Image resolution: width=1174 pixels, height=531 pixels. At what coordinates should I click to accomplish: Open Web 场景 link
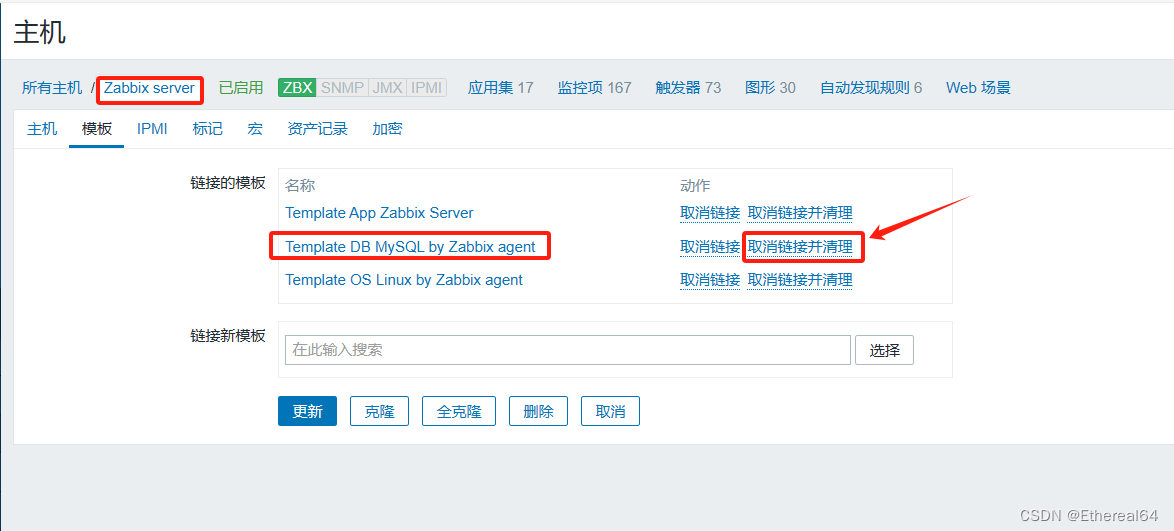click(979, 88)
